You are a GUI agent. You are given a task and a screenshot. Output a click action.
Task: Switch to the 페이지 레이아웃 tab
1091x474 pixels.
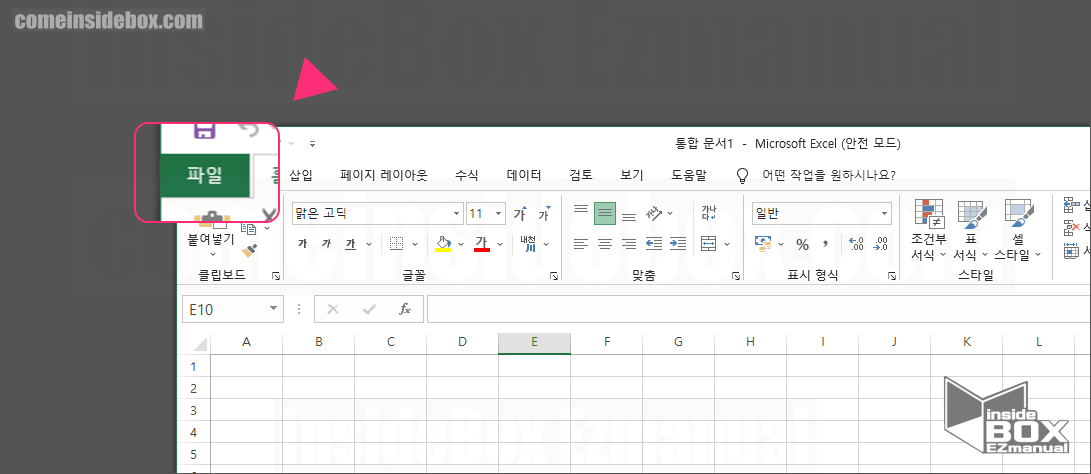coord(383,175)
